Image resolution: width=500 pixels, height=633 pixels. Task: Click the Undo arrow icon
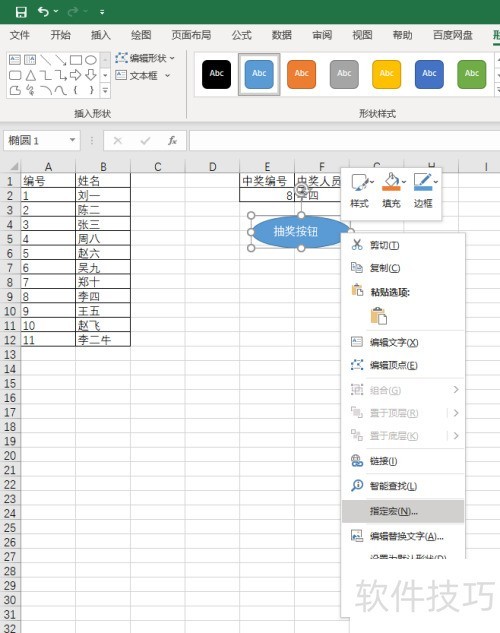click(x=43, y=12)
